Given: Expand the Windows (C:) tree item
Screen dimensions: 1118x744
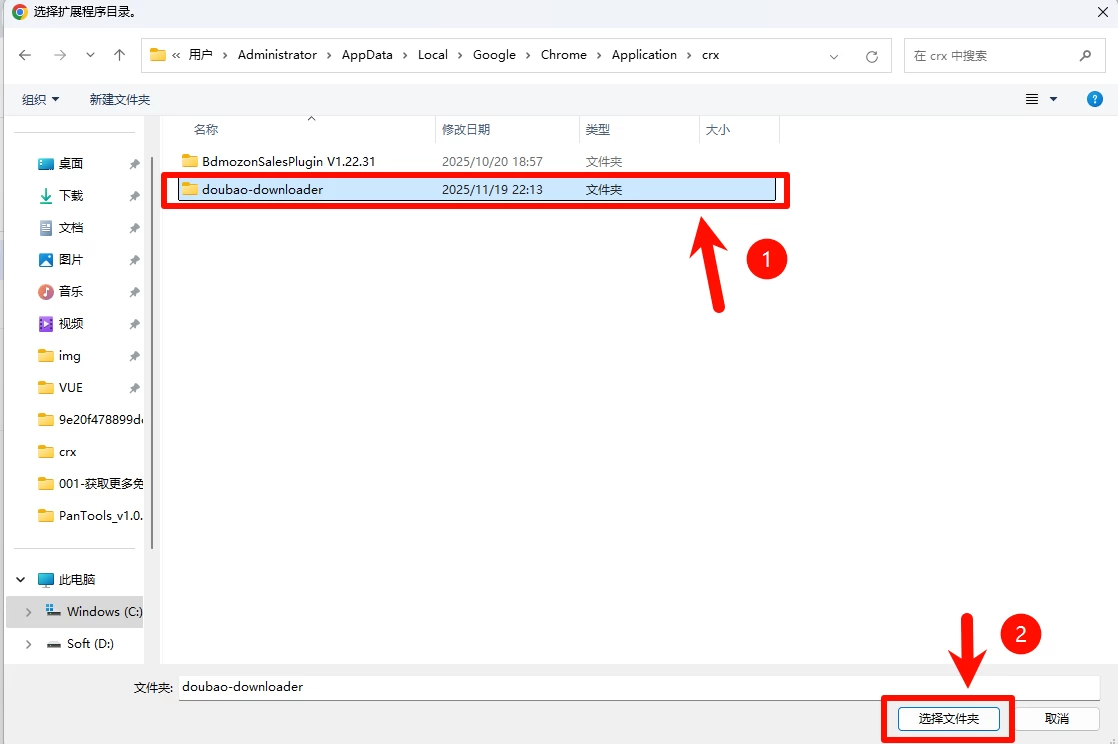Looking at the screenshot, I should [27, 611].
